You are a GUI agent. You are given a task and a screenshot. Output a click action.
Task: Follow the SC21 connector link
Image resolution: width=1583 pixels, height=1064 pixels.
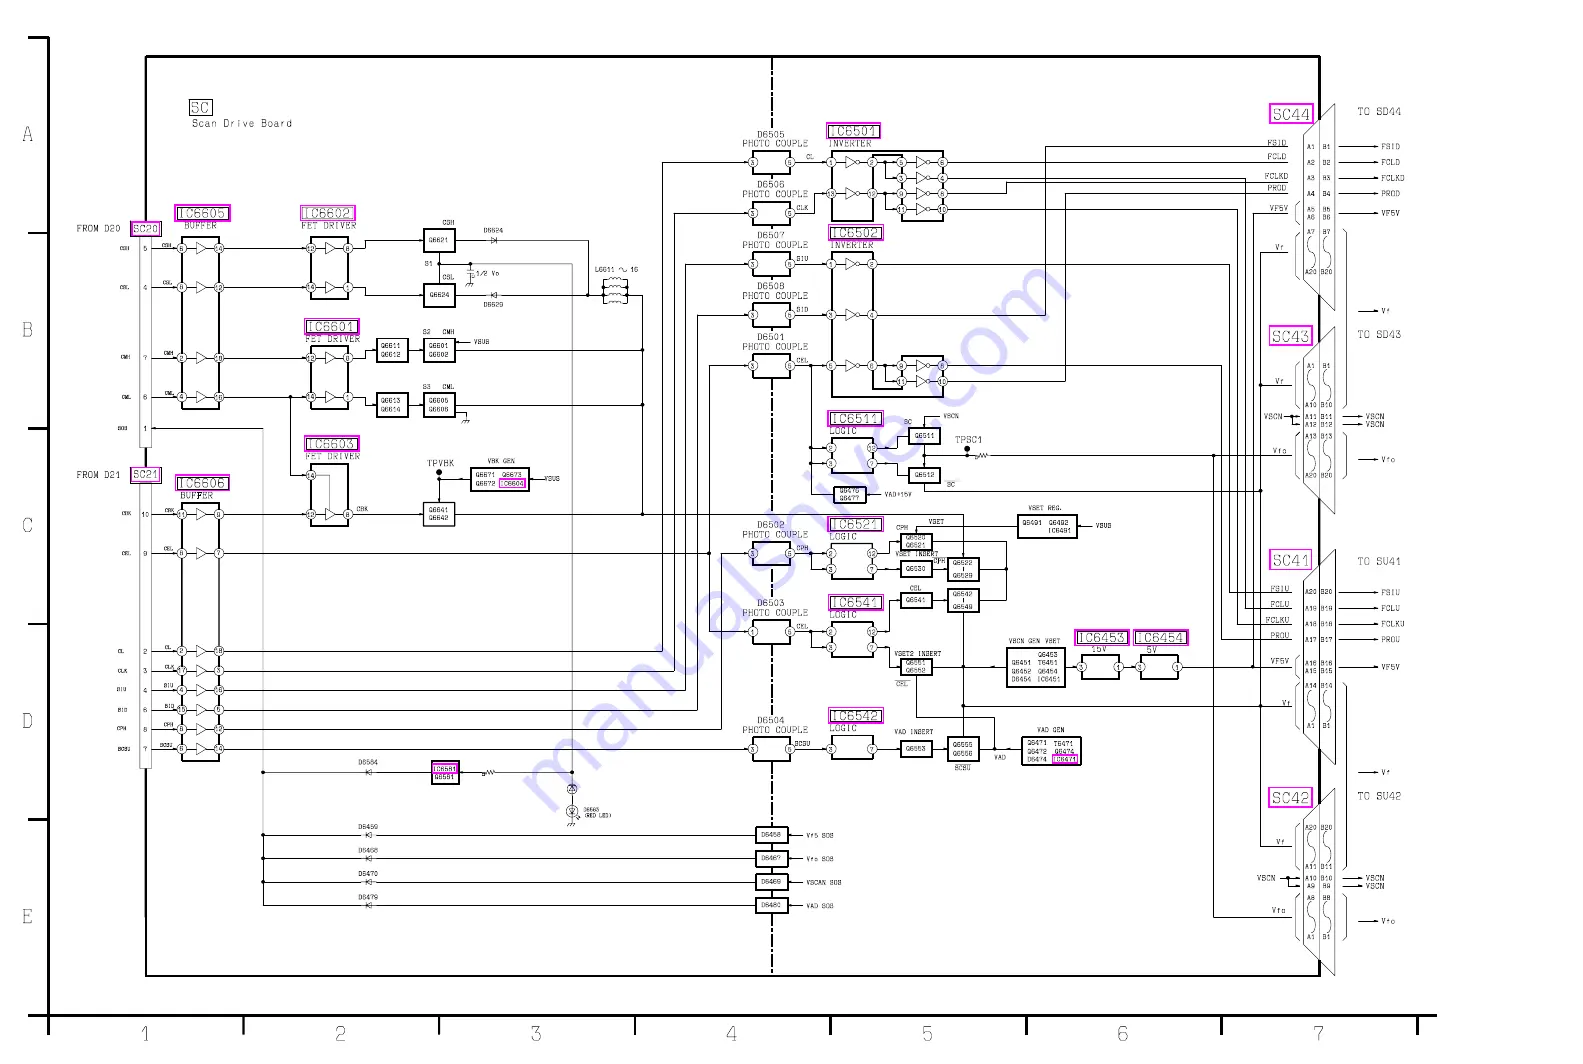point(146,474)
